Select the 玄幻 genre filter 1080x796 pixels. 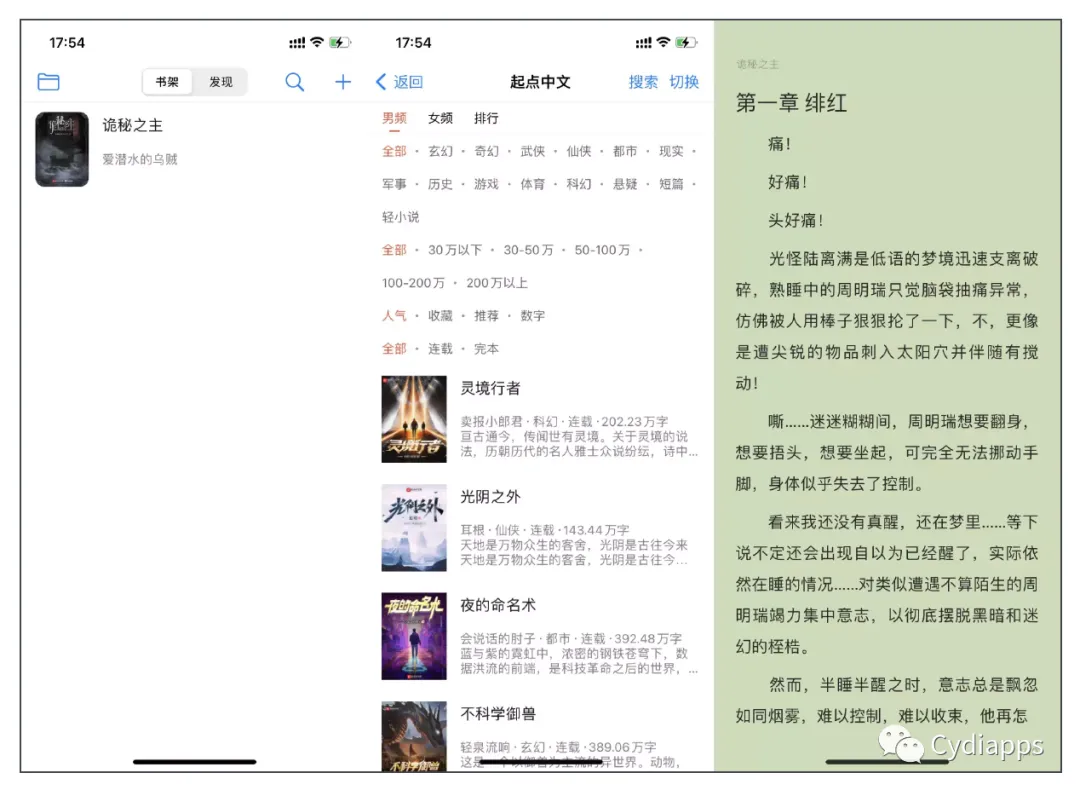[x=441, y=151]
